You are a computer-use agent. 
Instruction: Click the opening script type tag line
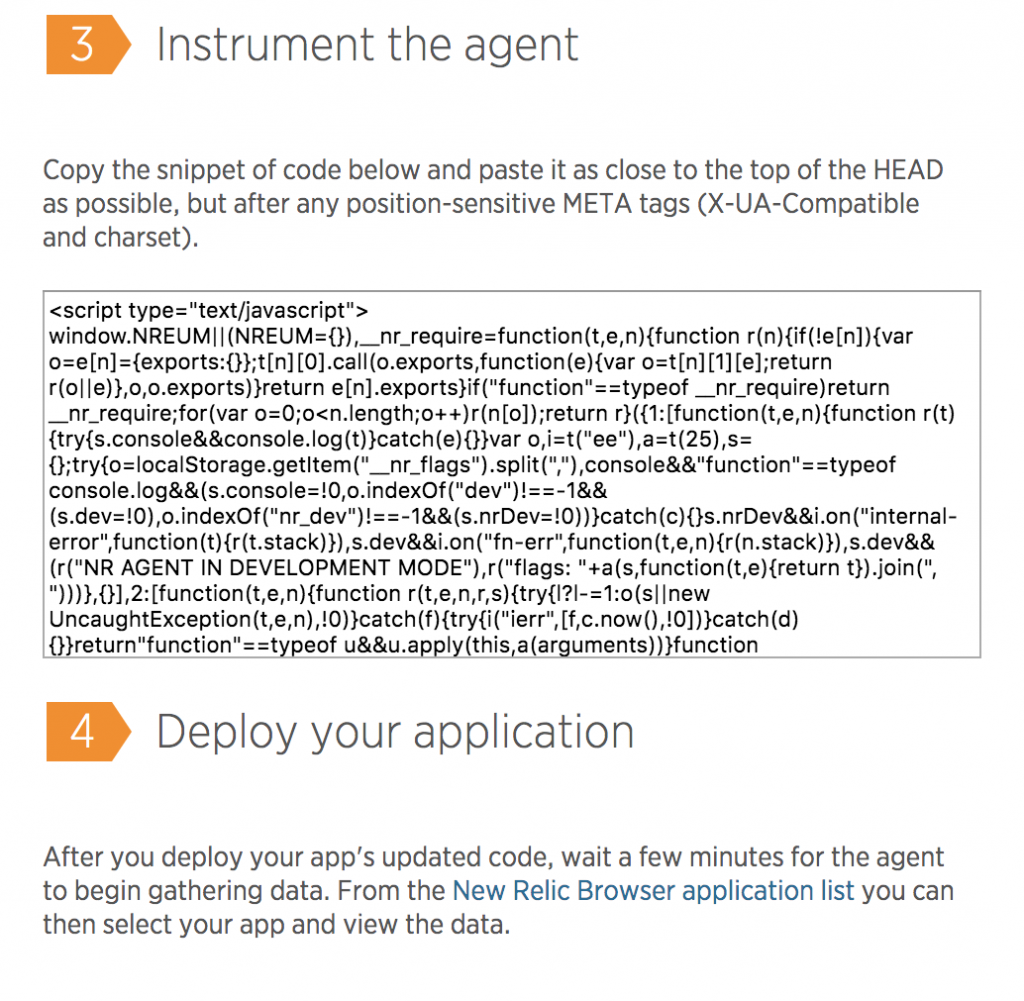point(208,311)
